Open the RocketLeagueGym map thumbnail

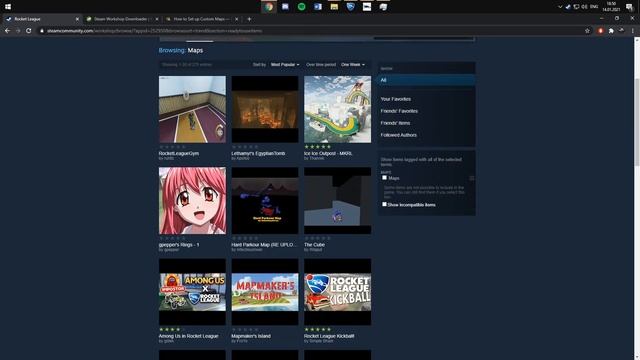pyautogui.click(x=192, y=109)
